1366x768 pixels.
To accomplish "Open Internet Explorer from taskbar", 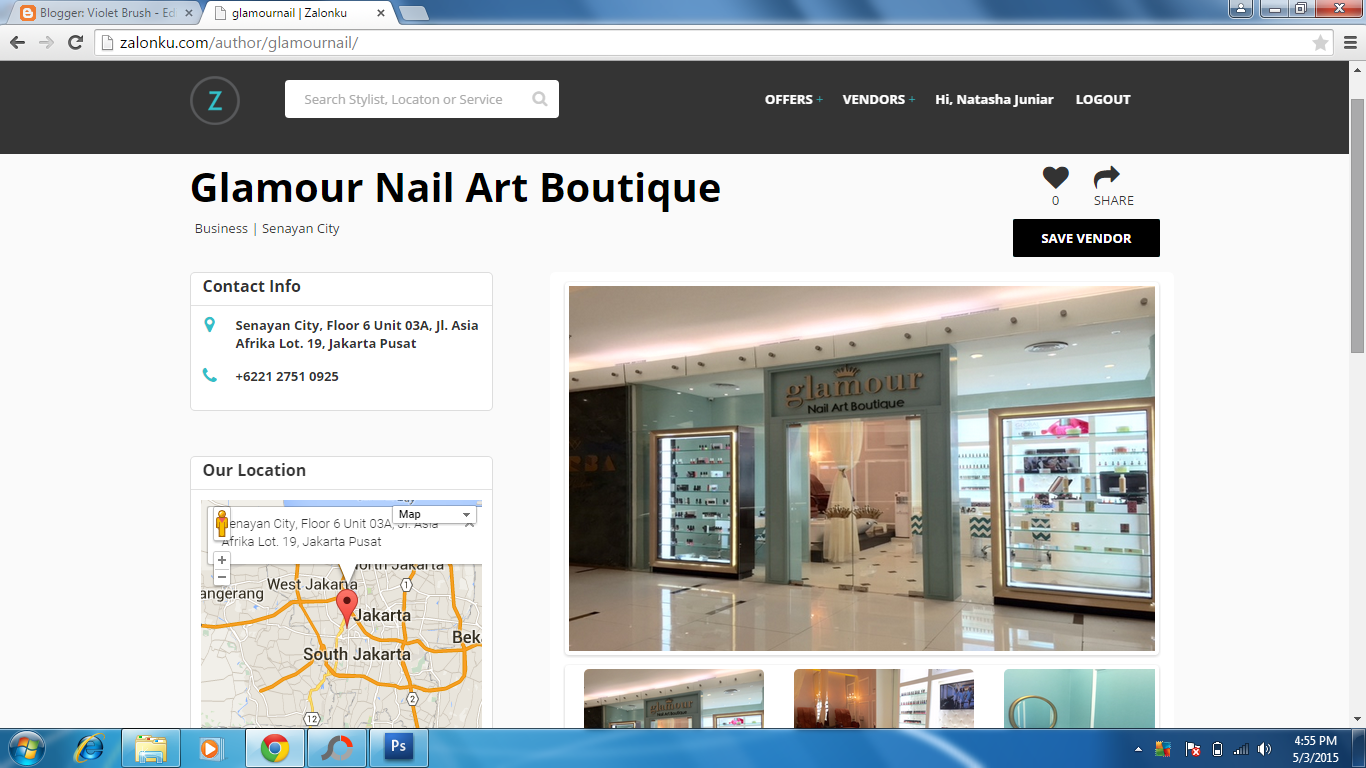I will pyautogui.click(x=89, y=748).
